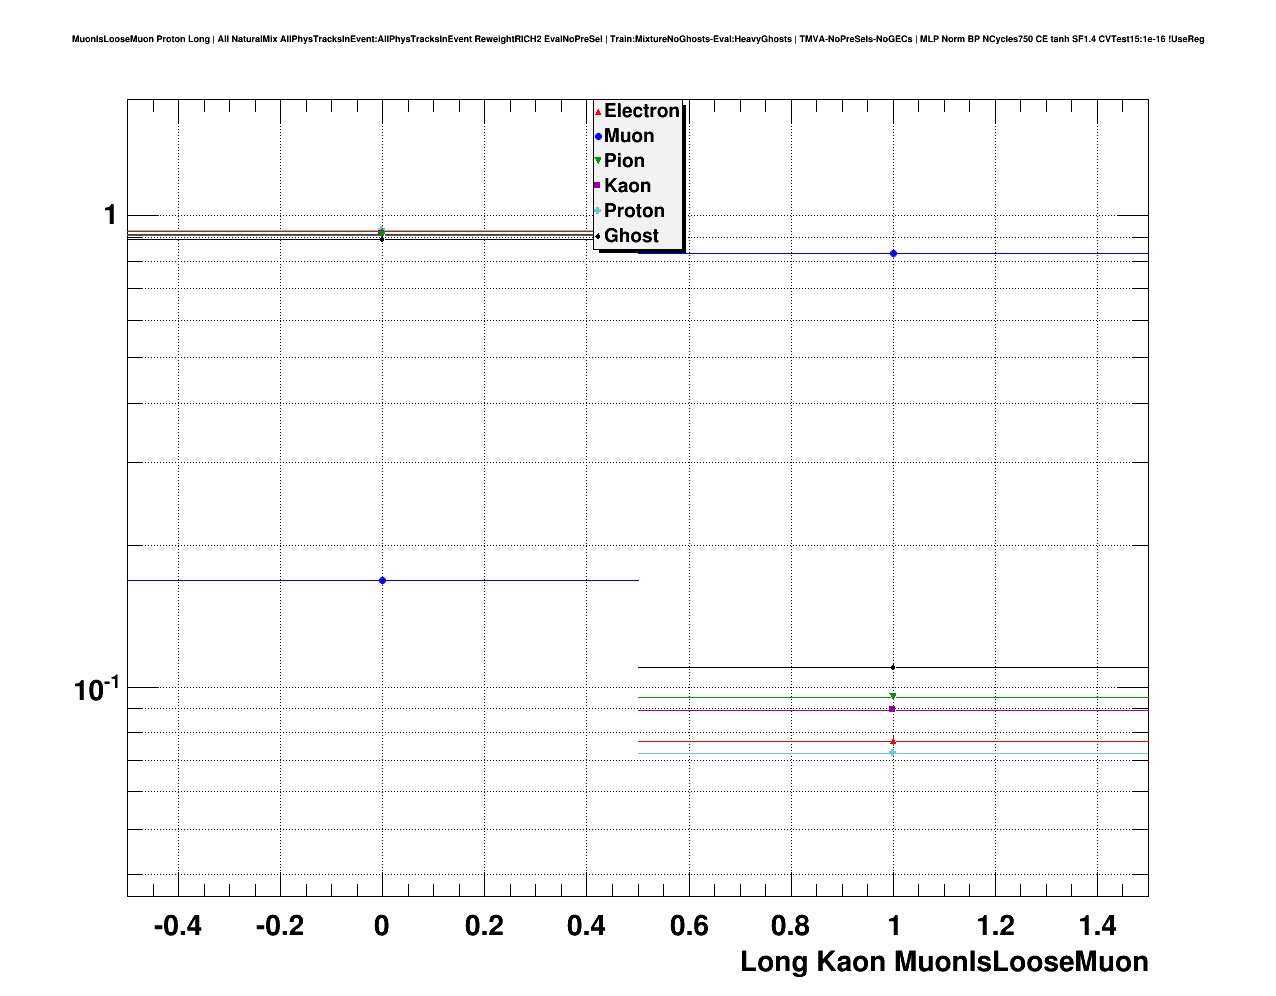The width and height of the screenshot is (1276, 996).
Task: Click the 'Ghost' legend label text
Action: 631,236
